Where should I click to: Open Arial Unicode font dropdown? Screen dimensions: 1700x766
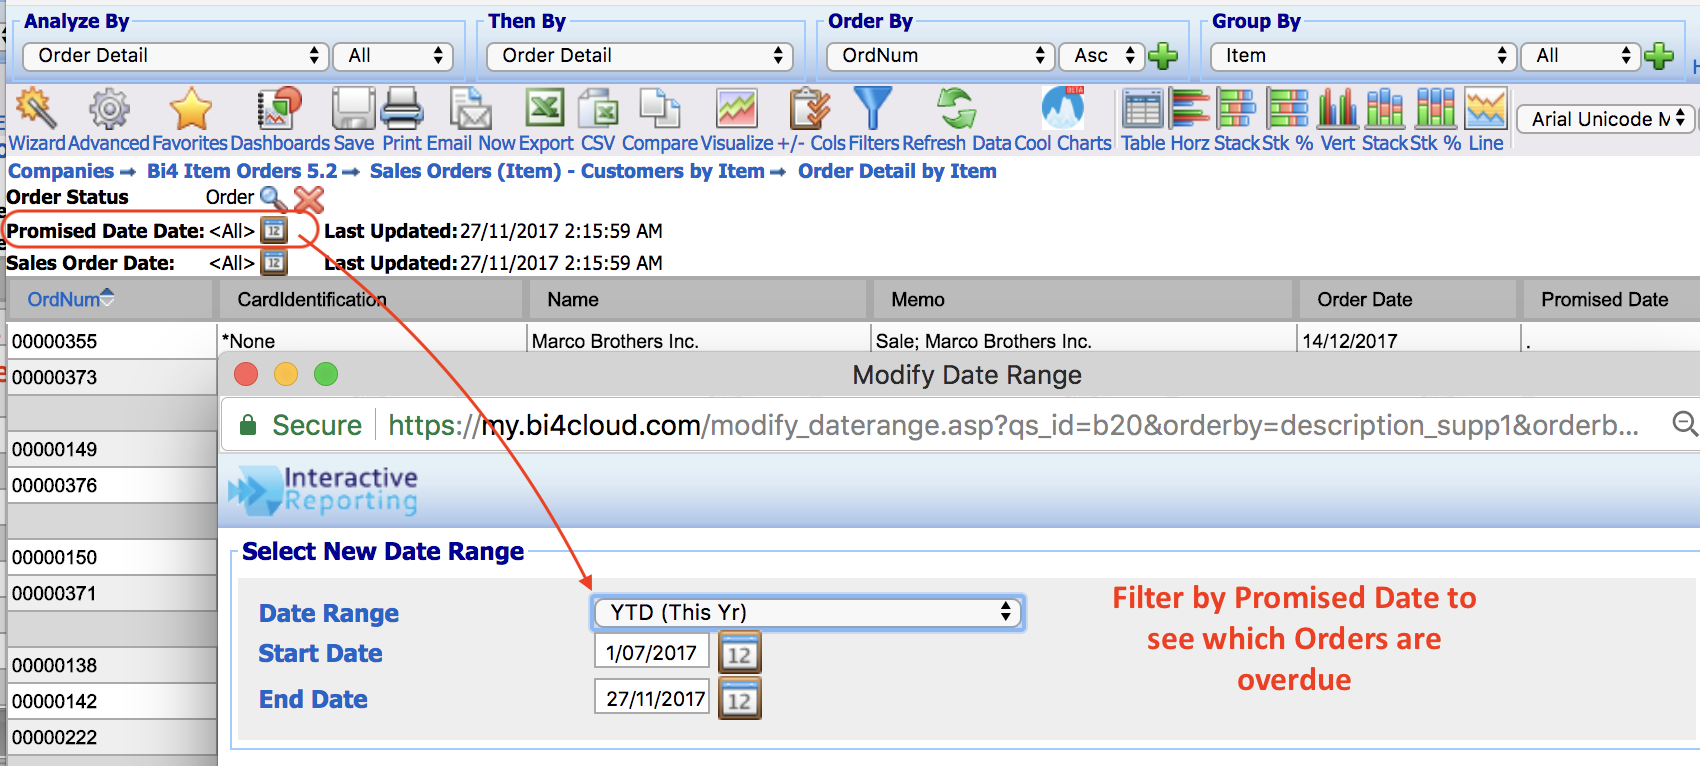[x=1606, y=119]
